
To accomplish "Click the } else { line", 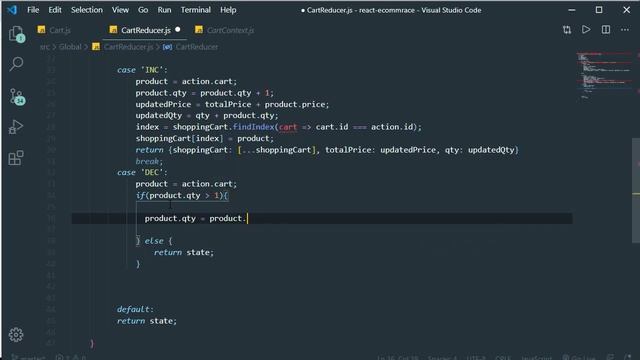I will (154, 241).
